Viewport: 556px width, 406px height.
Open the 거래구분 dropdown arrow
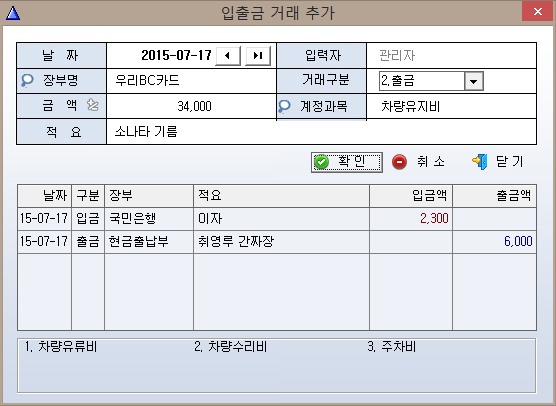pyautogui.click(x=473, y=81)
